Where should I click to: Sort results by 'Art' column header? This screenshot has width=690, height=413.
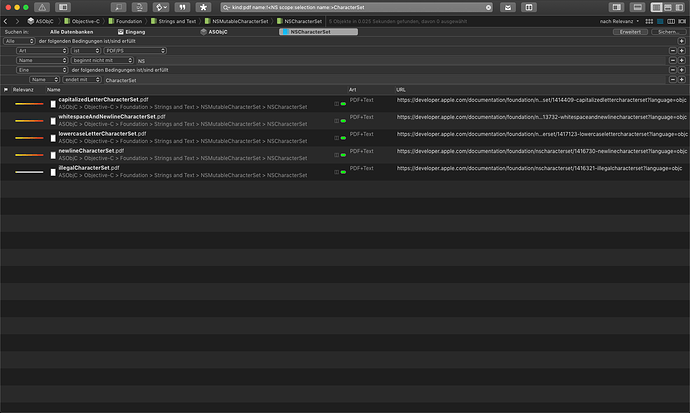(352, 90)
